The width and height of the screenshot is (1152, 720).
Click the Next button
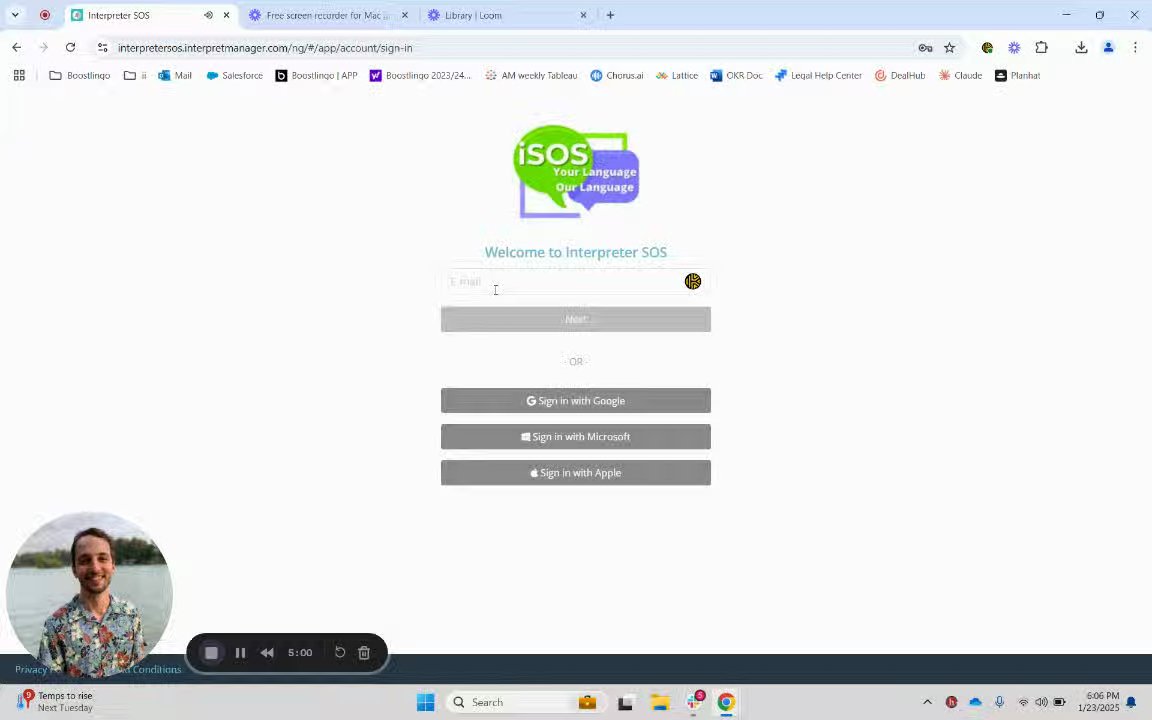[575, 319]
